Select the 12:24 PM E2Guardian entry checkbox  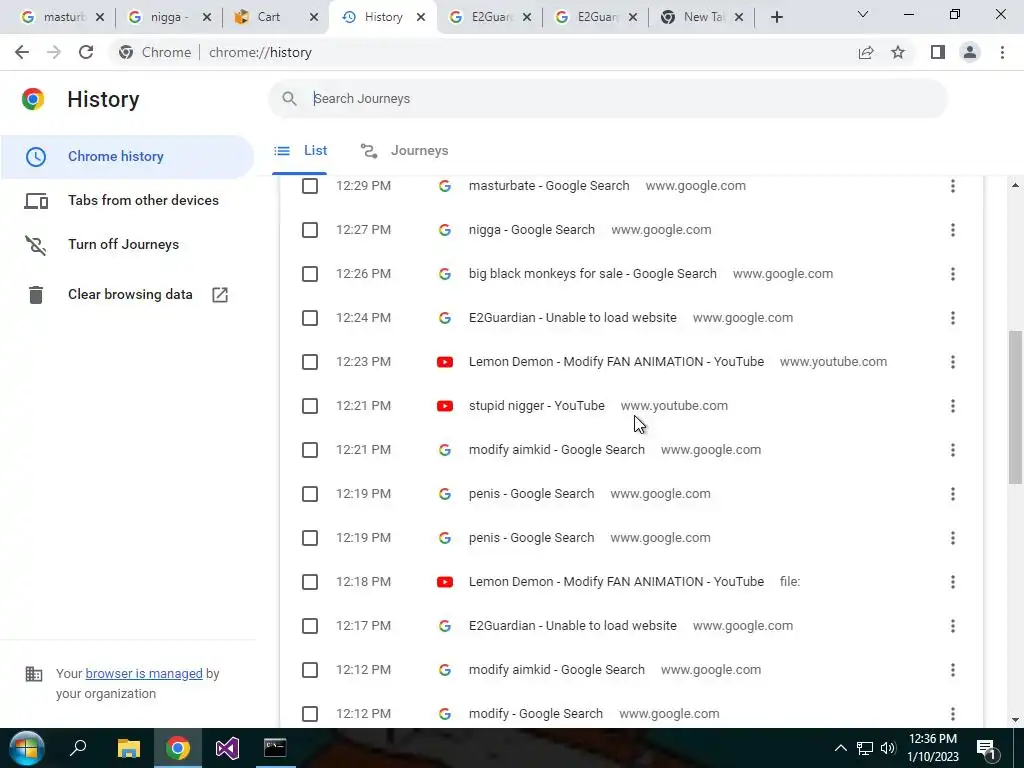(310, 318)
